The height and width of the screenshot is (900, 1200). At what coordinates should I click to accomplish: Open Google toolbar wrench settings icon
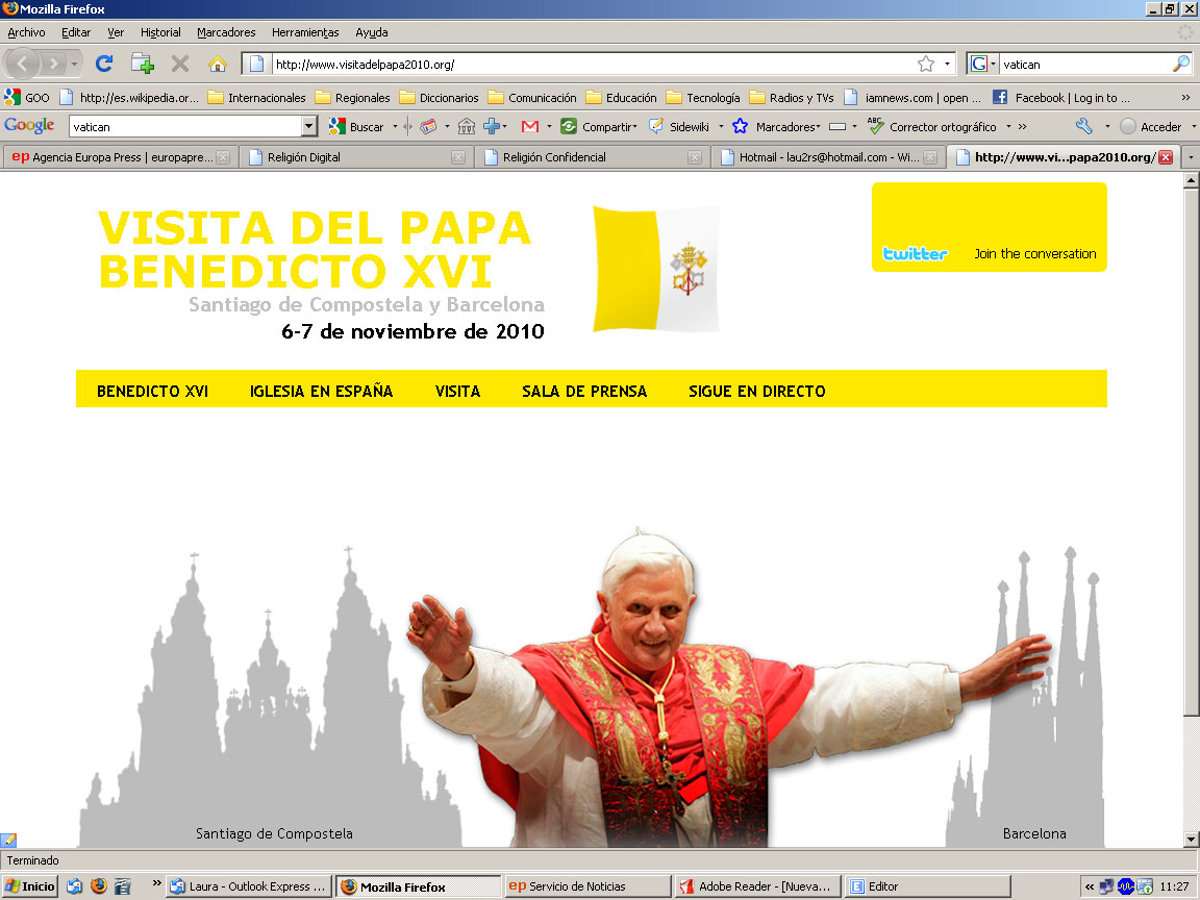(x=1084, y=127)
